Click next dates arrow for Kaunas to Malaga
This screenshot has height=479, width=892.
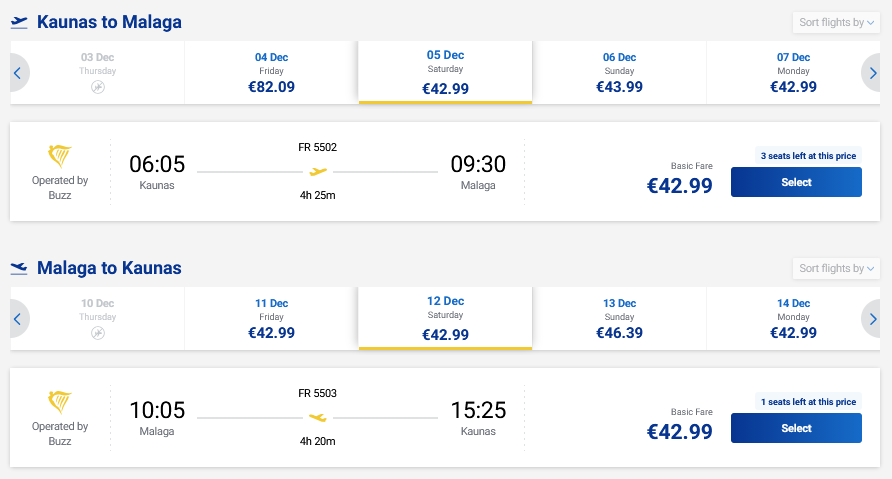coord(872,73)
